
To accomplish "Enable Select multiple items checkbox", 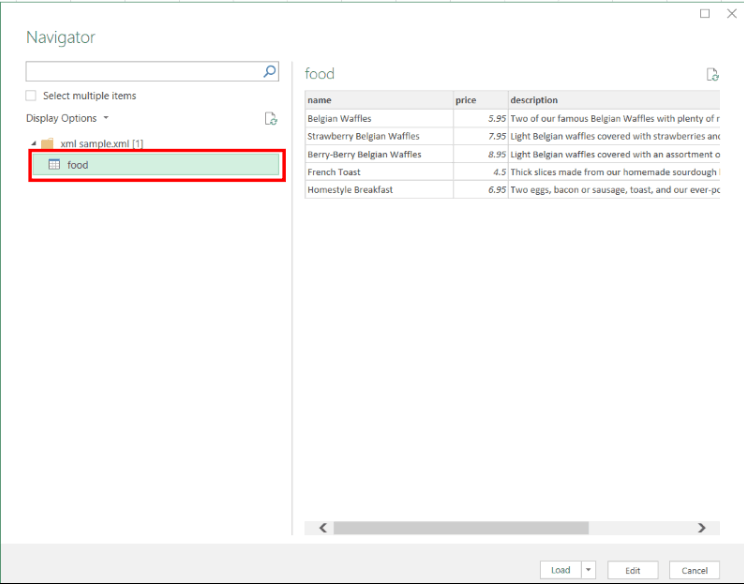I will click(31, 96).
